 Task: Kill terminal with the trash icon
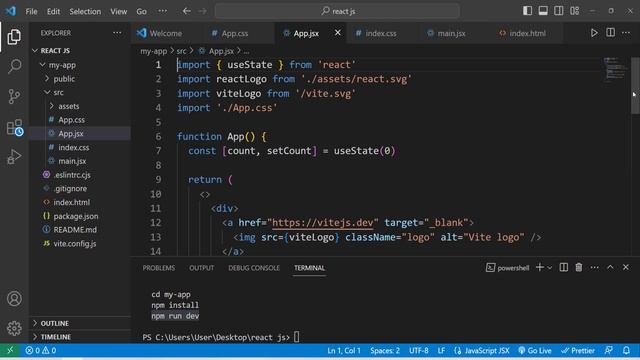point(579,267)
